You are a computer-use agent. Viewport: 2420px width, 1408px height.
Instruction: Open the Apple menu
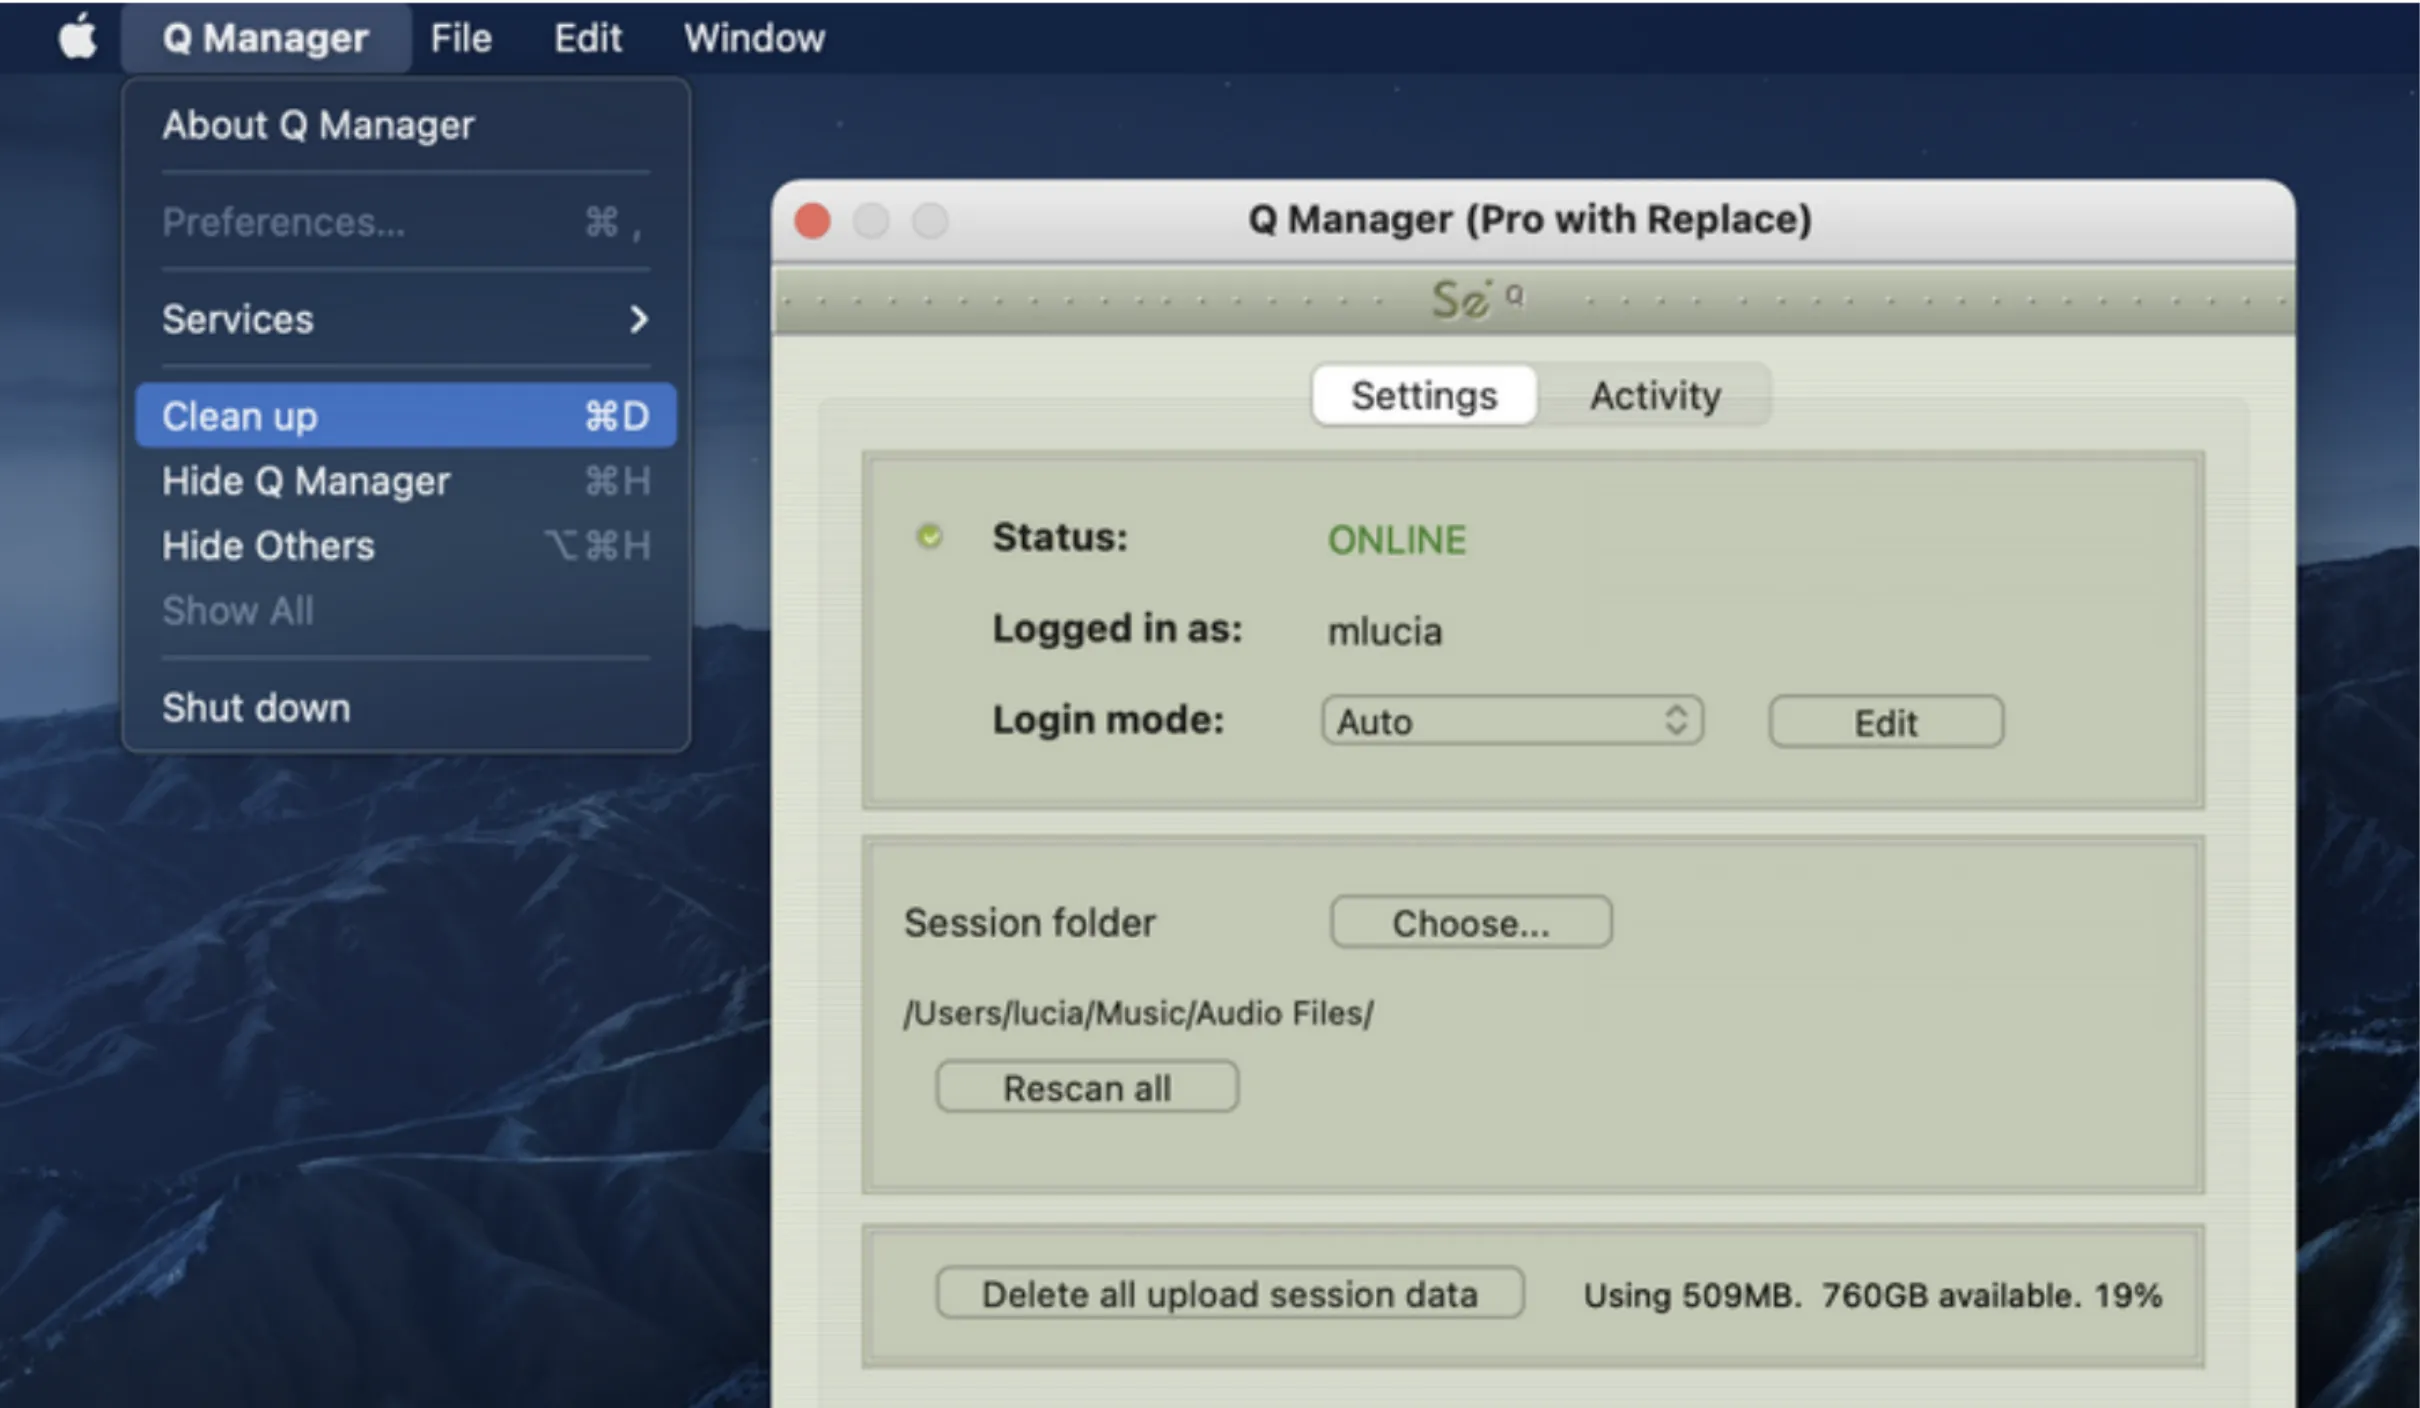click(x=78, y=38)
